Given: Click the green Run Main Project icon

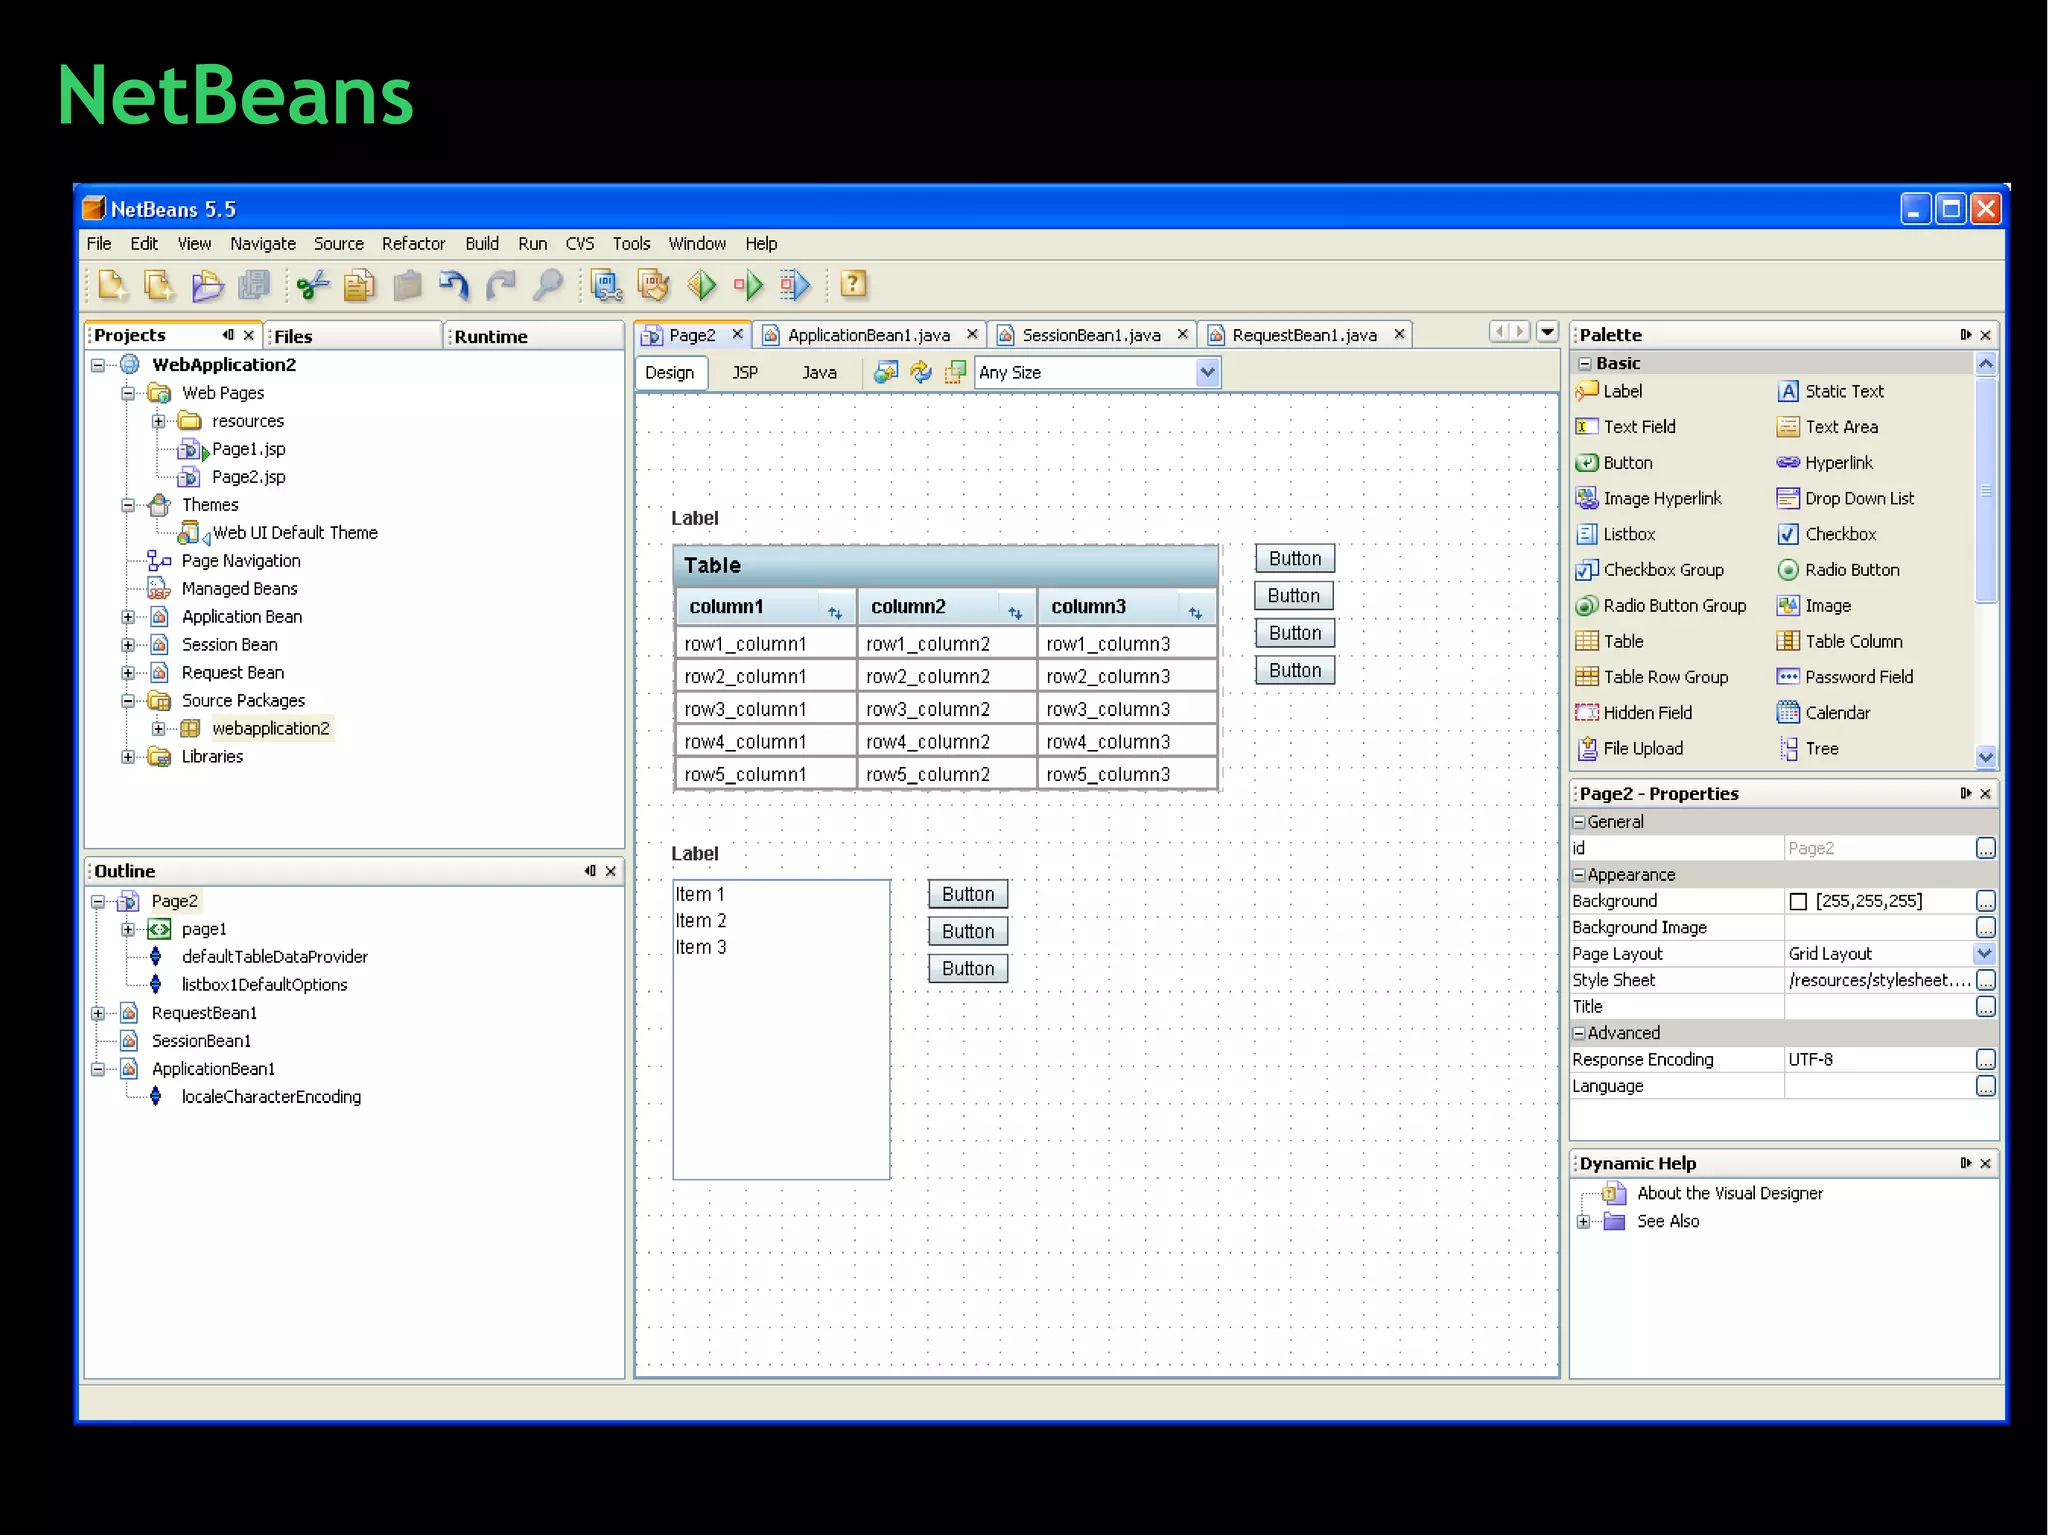Looking at the screenshot, I should (x=702, y=286).
